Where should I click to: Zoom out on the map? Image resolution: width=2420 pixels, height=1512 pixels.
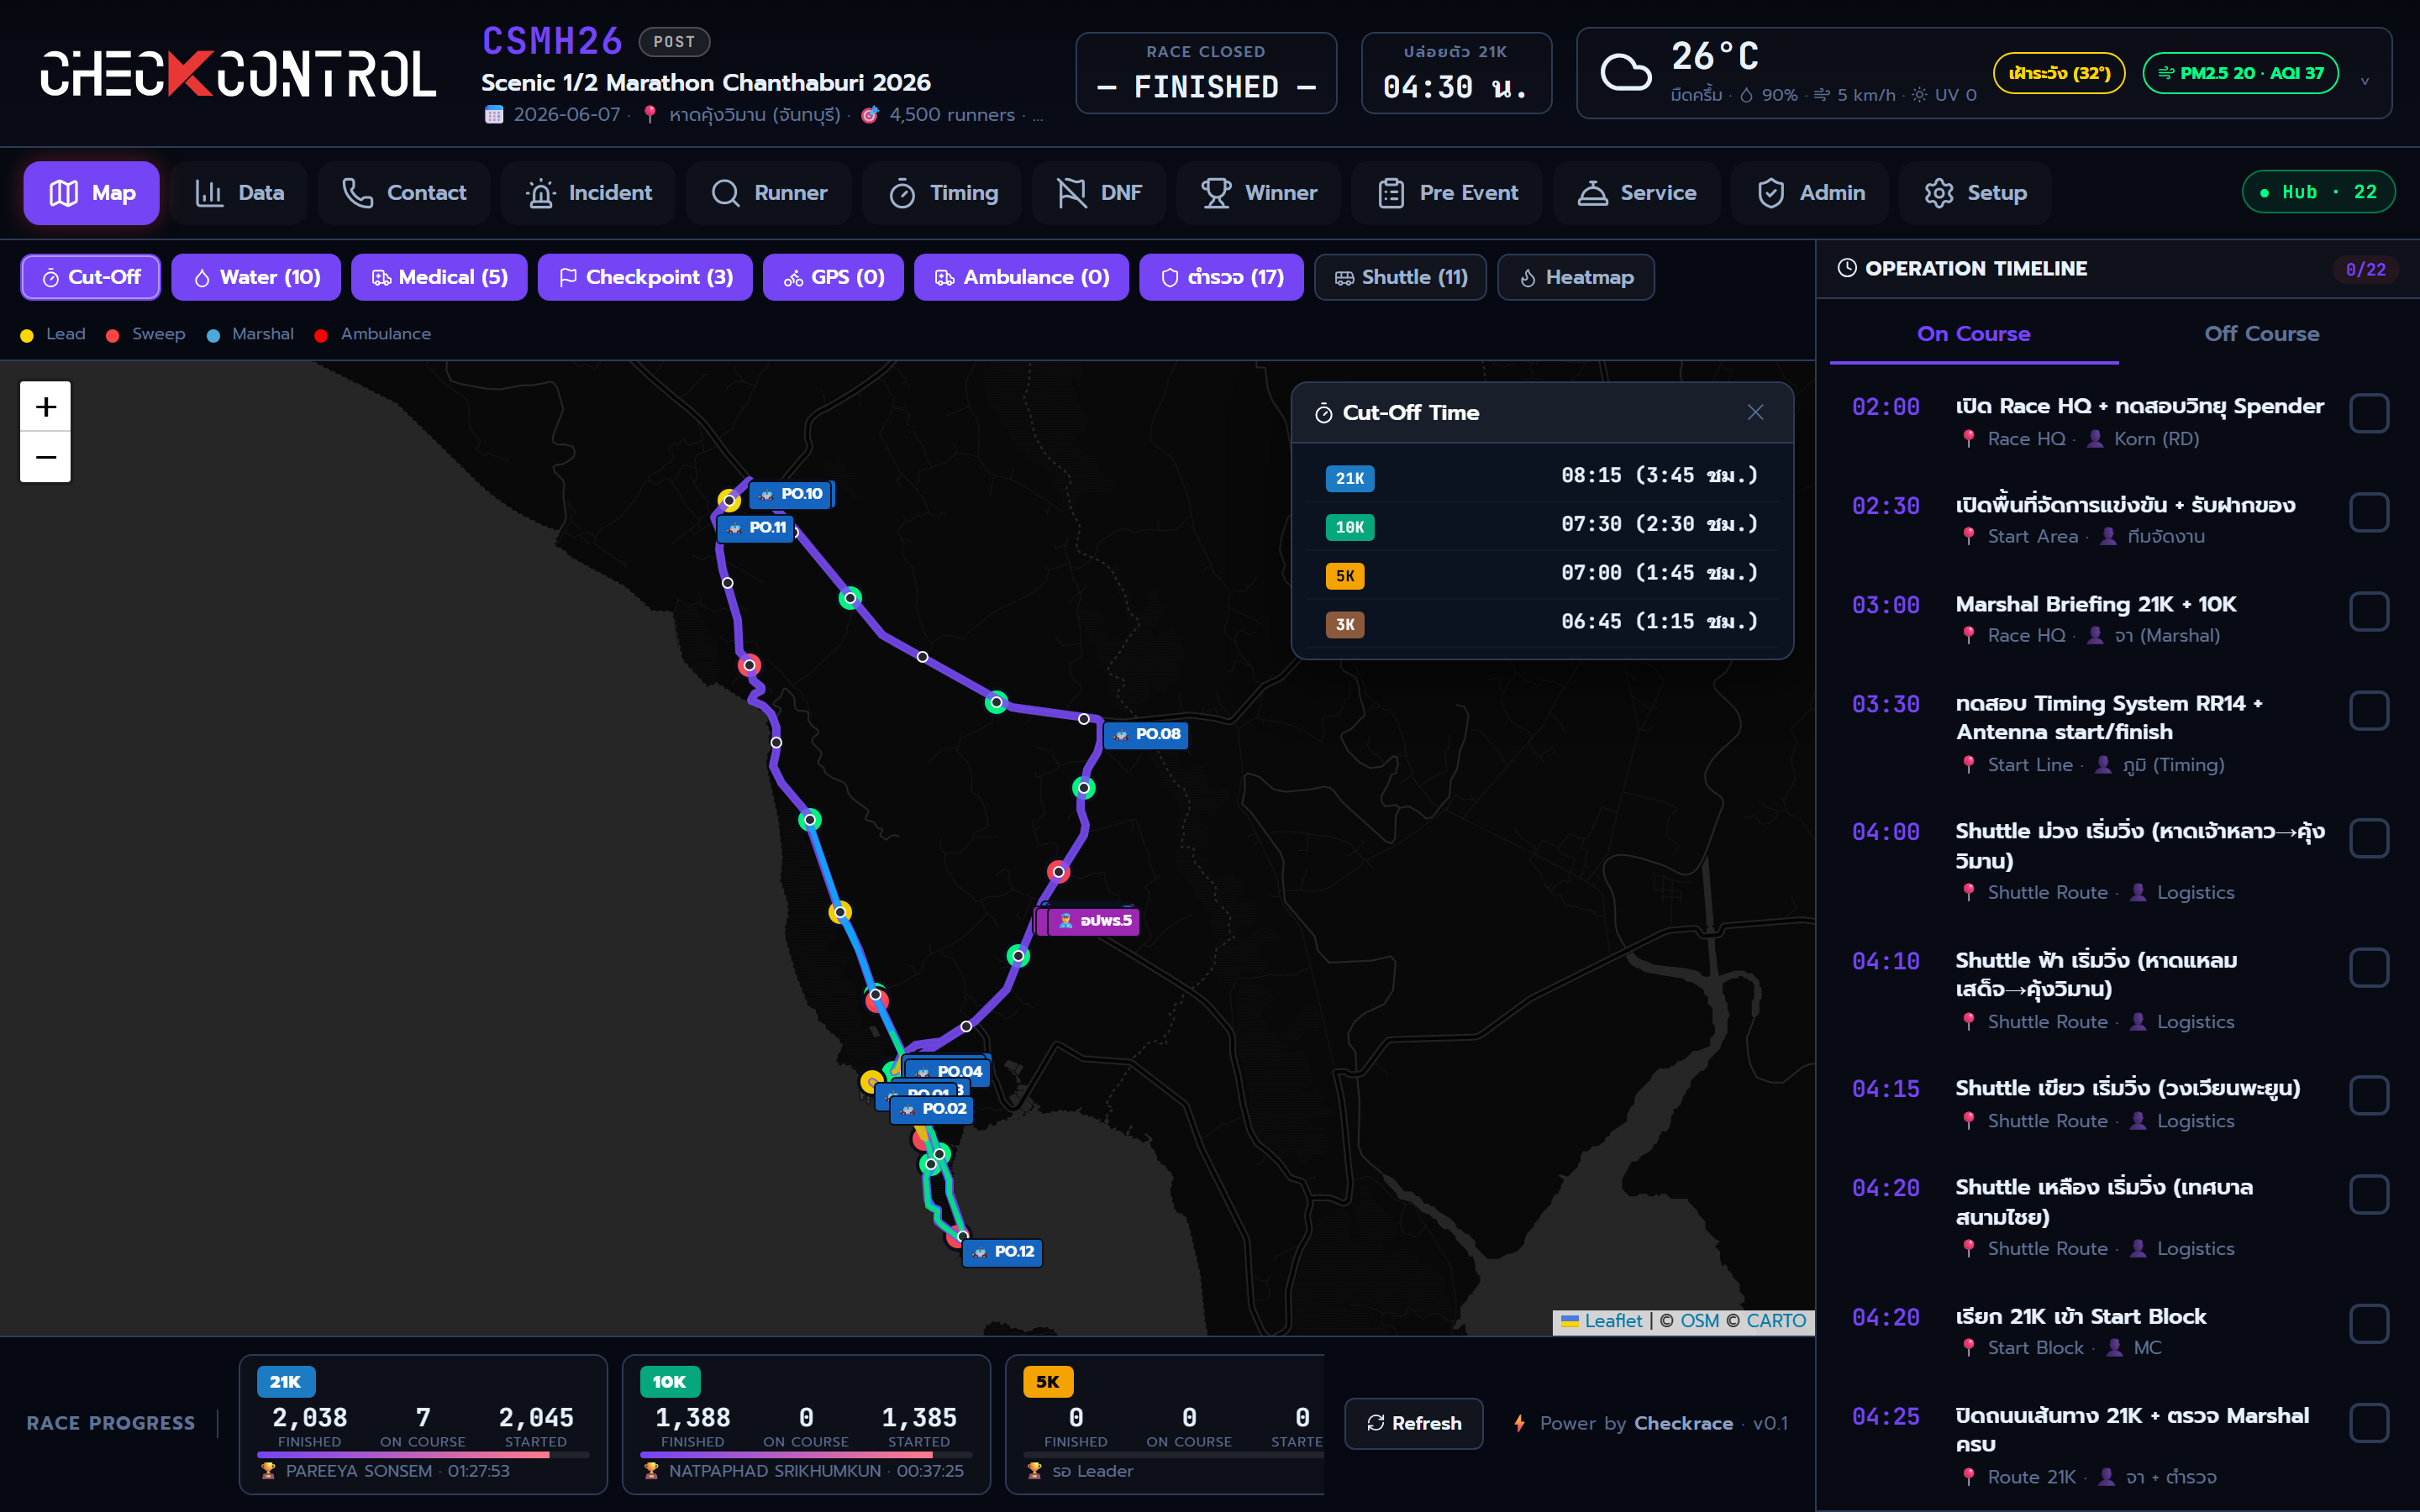pos(45,457)
